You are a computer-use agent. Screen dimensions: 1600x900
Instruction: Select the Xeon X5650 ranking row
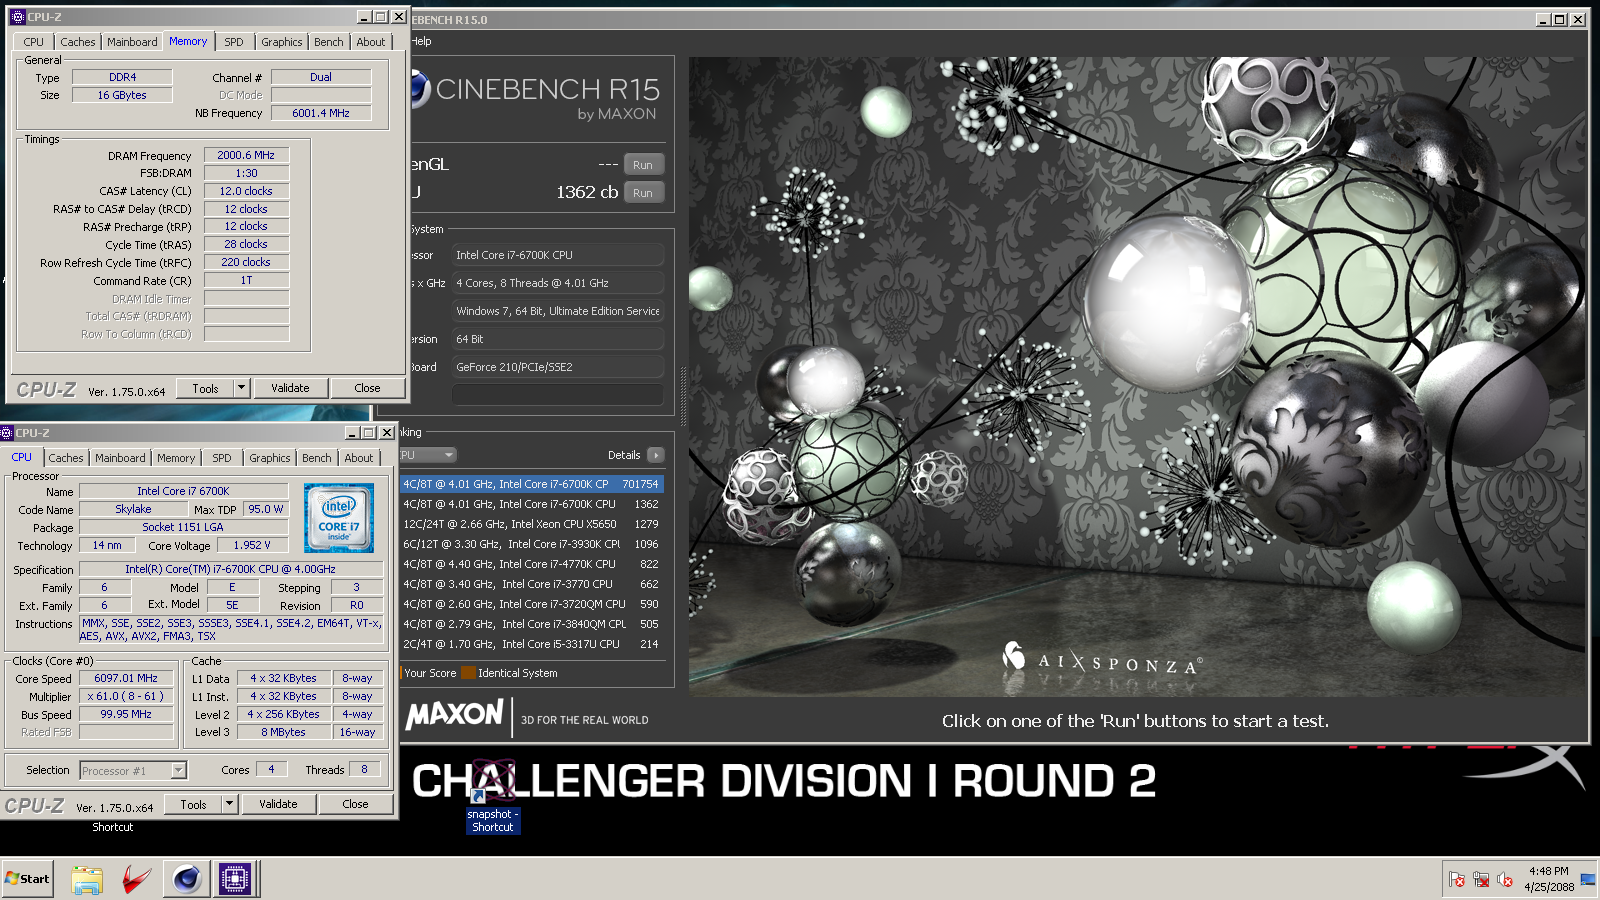531,524
